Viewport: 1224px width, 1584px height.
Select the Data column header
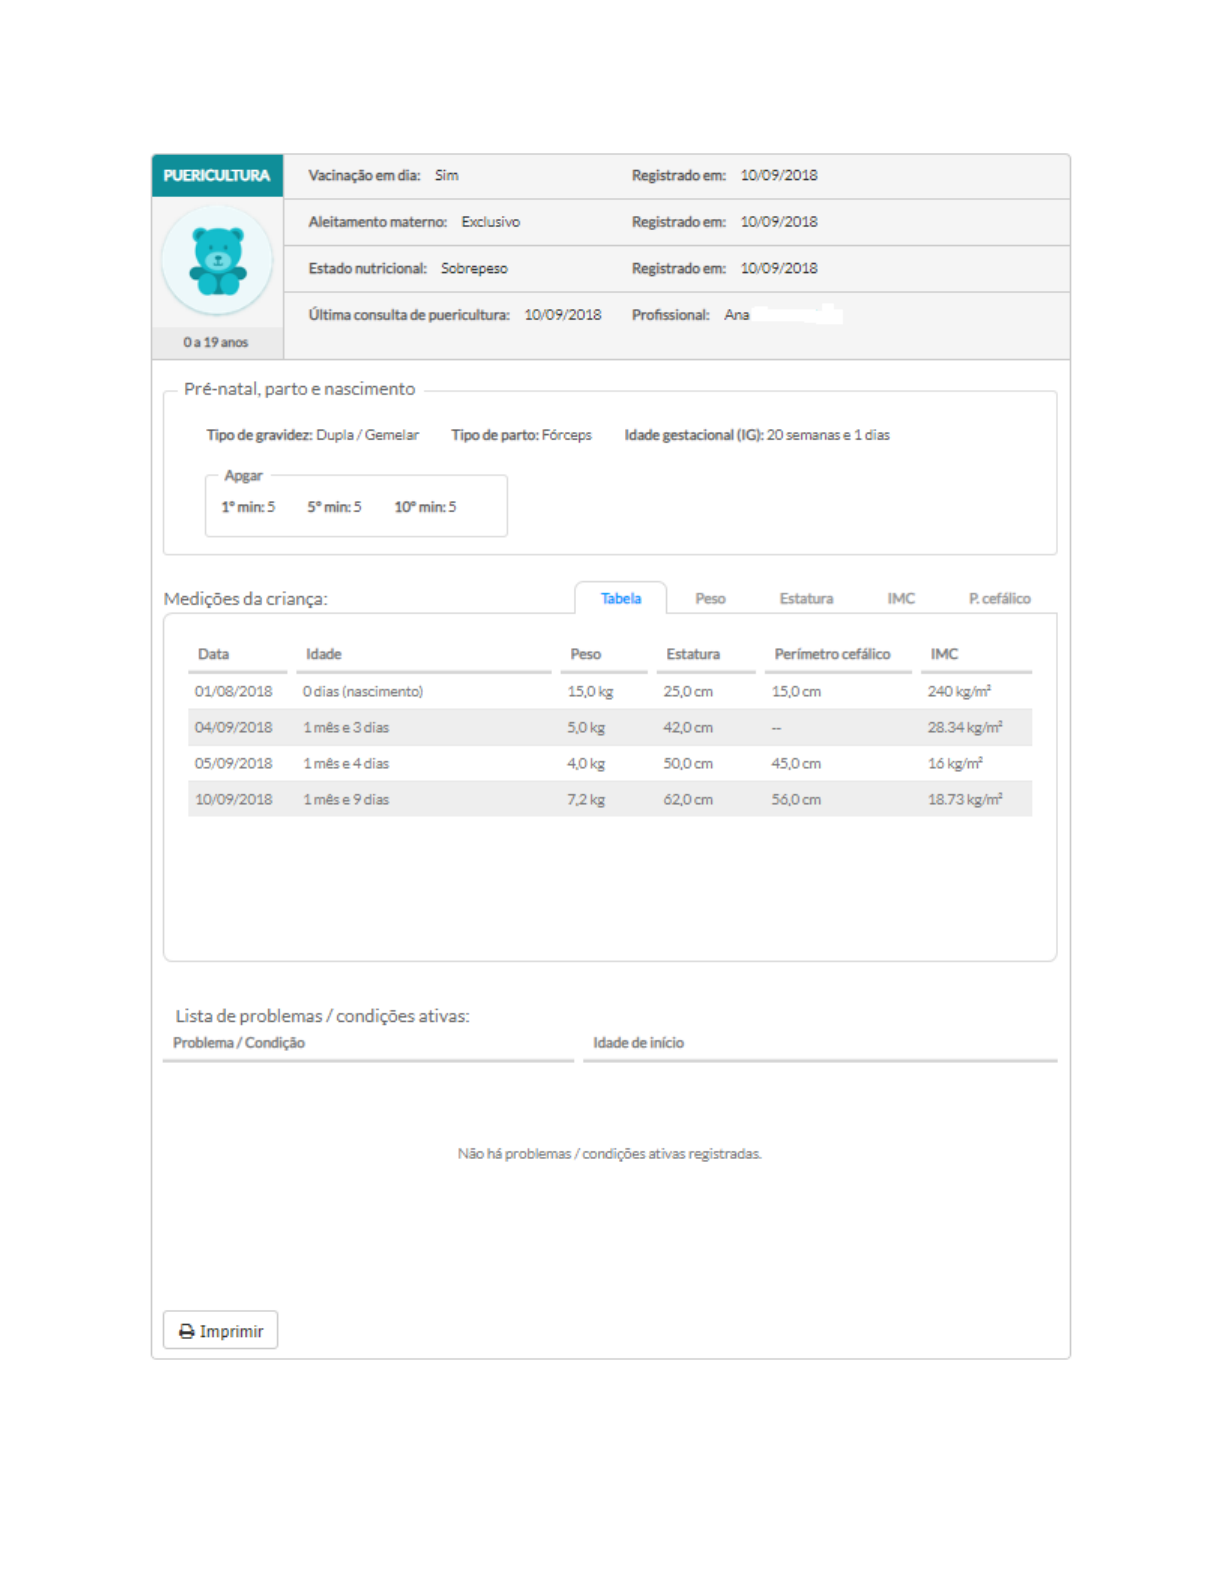coord(213,654)
